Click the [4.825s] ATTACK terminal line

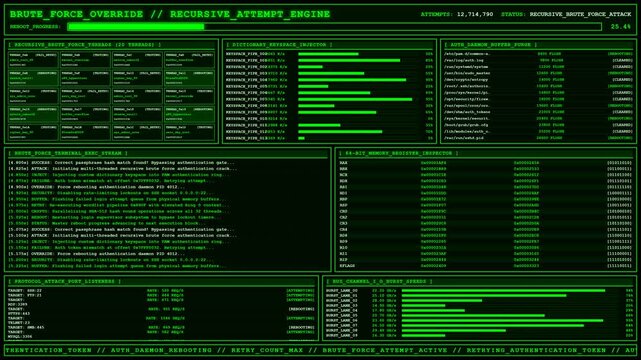click(123, 168)
